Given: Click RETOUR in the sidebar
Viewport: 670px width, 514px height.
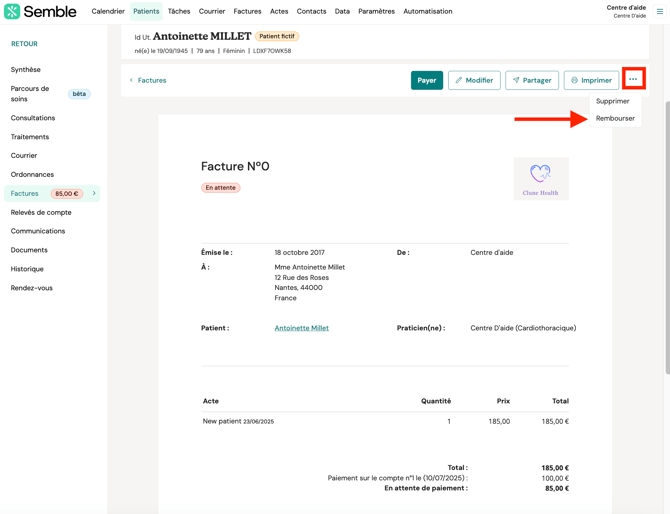Looking at the screenshot, I should point(24,44).
